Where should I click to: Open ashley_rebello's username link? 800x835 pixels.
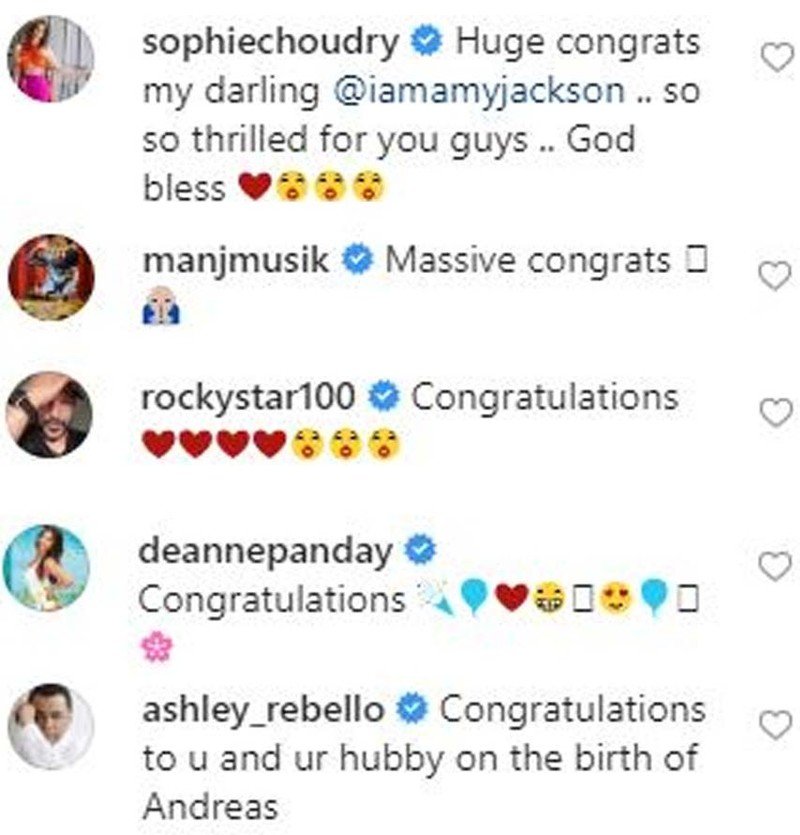coord(263,709)
